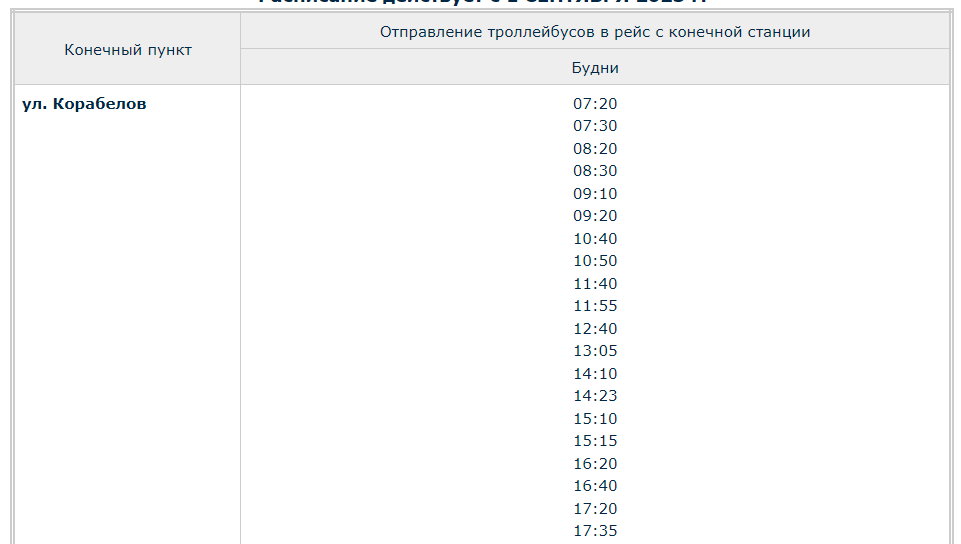961x544 pixels.
Task: Select the 12:40 departure time
Action: [594, 329]
